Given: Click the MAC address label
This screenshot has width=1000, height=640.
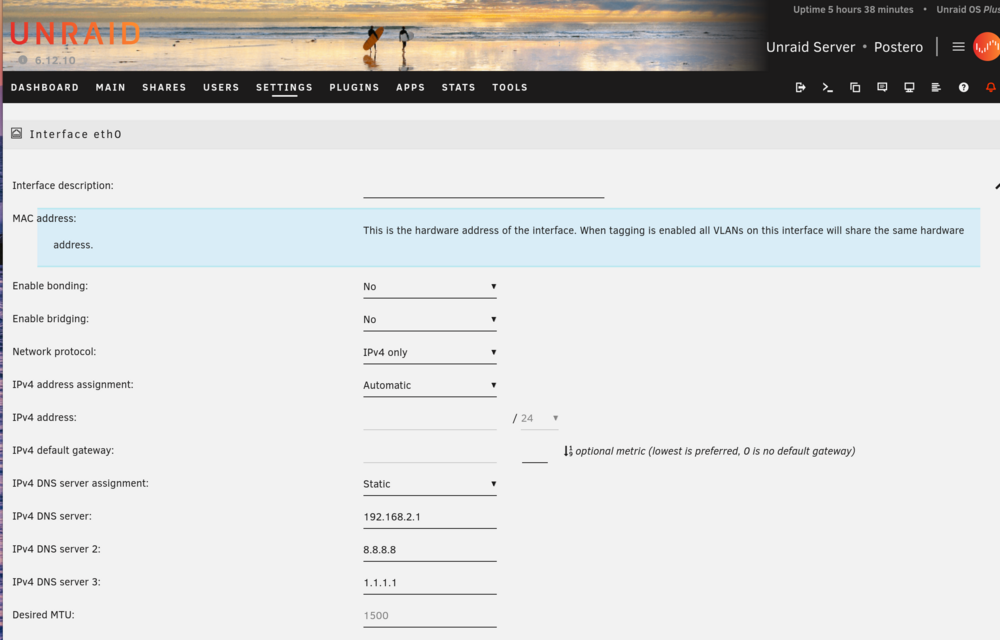Looking at the screenshot, I should tap(44, 218).
